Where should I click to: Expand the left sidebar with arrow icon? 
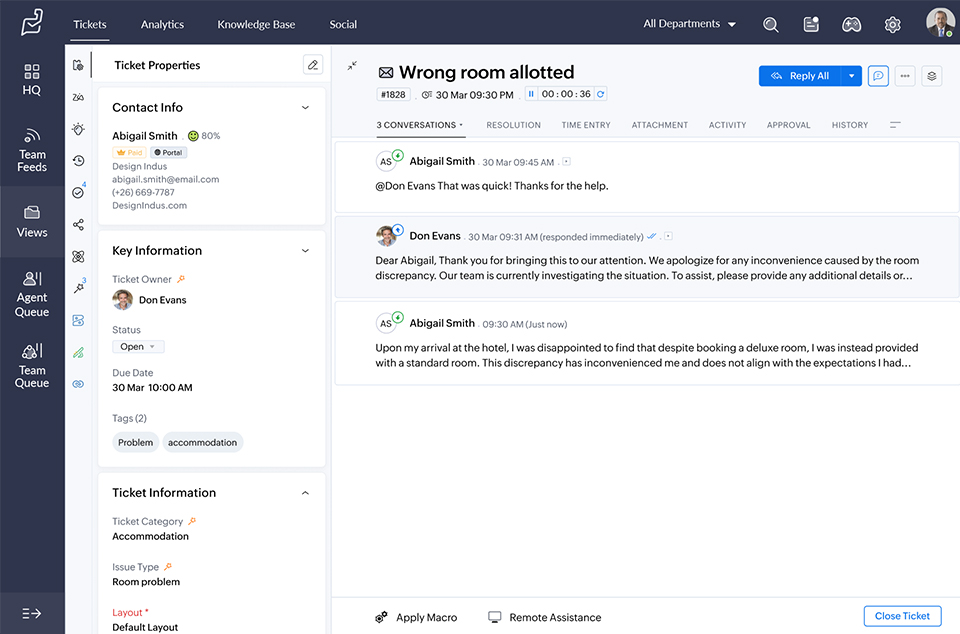click(31, 613)
